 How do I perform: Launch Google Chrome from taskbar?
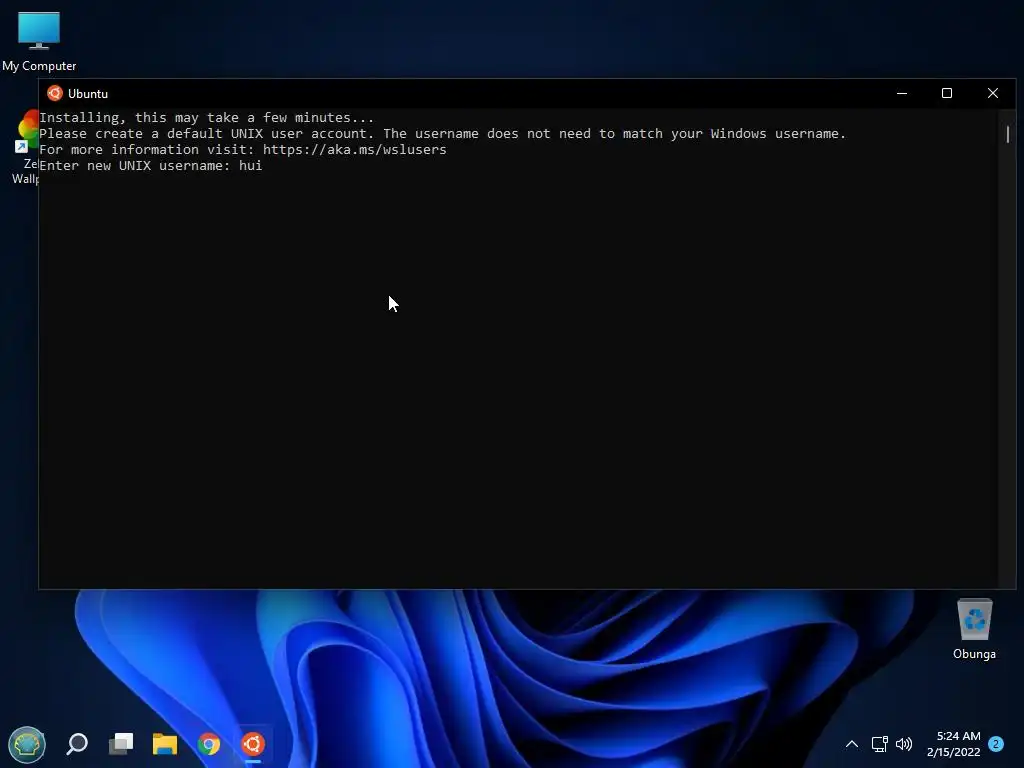209,744
